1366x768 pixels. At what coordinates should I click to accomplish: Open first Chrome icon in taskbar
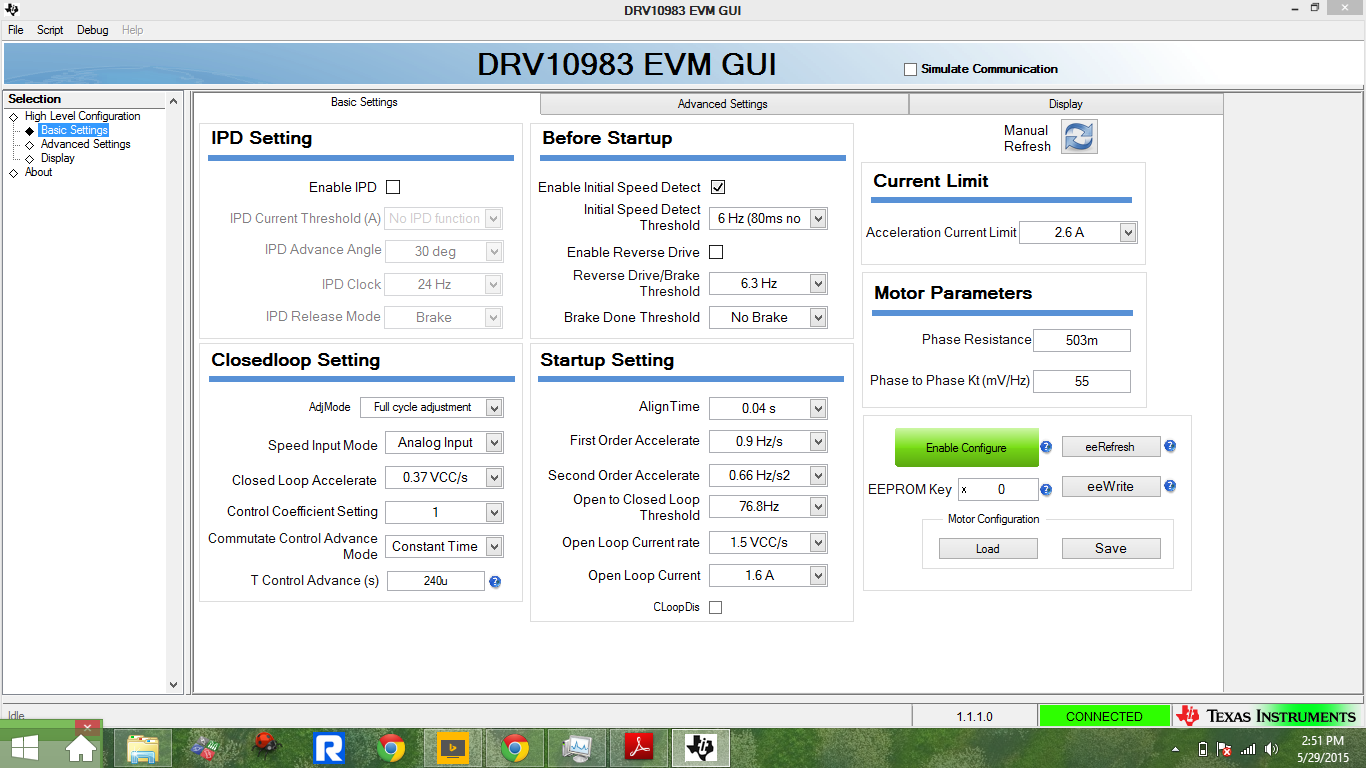coord(391,748)
